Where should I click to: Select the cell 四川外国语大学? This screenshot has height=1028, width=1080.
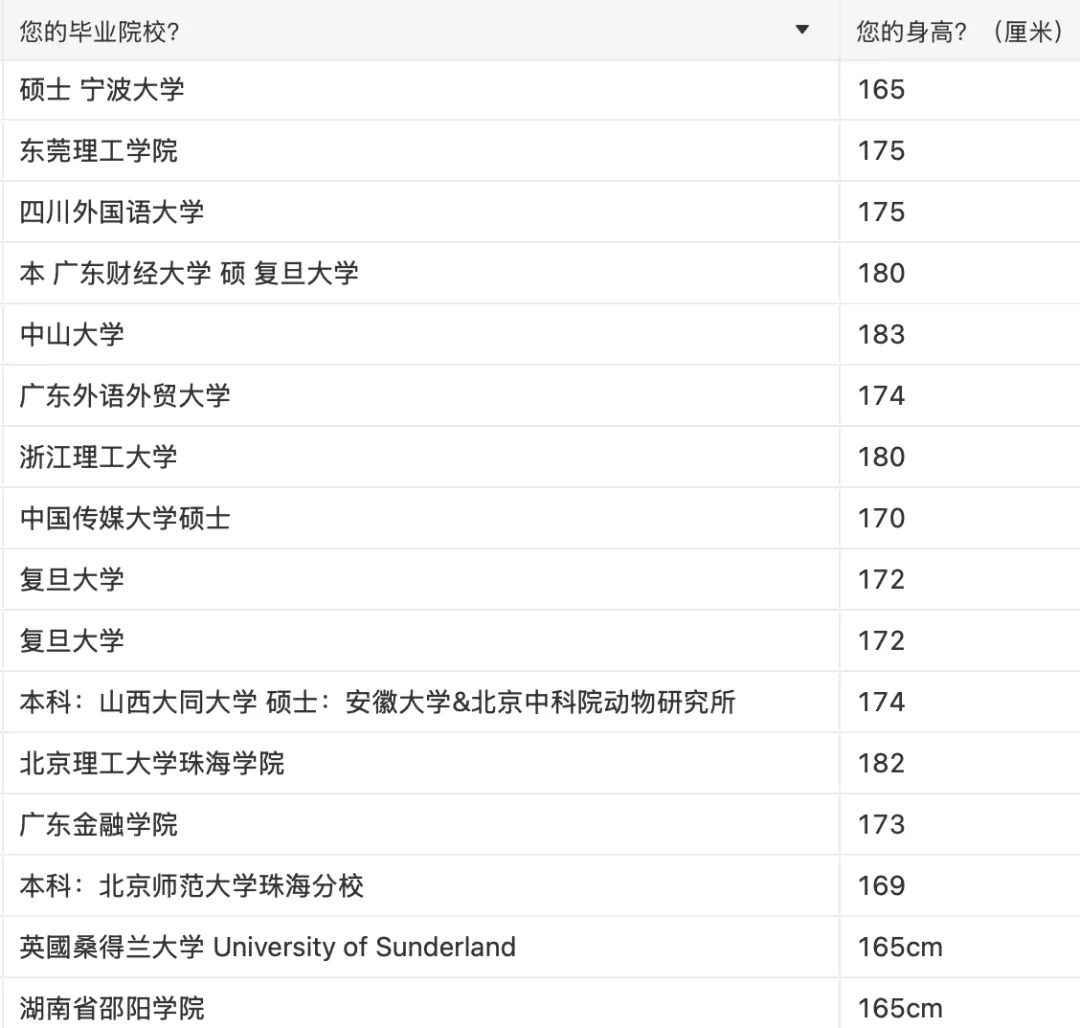421,212
